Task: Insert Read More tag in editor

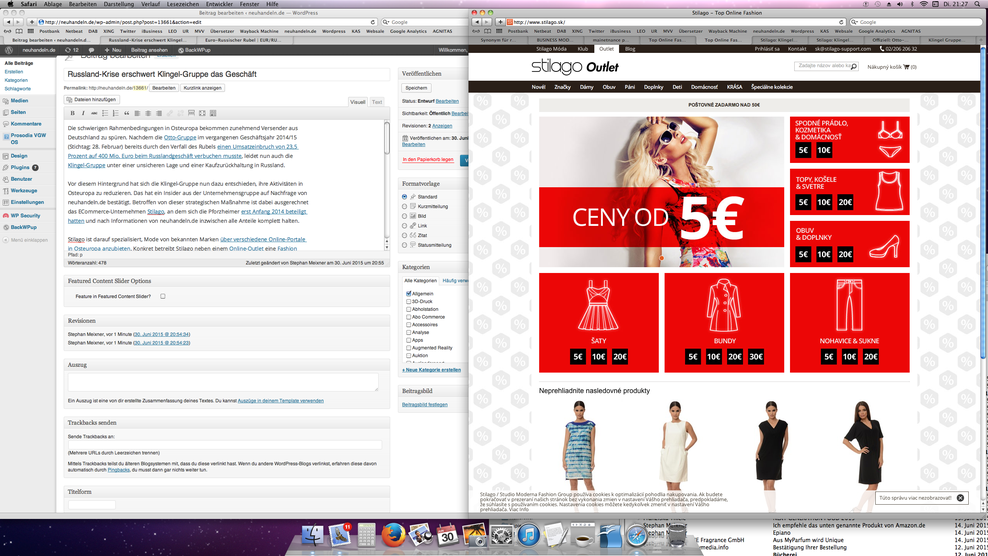Action: pyautogui.click(x=192, y=113)
